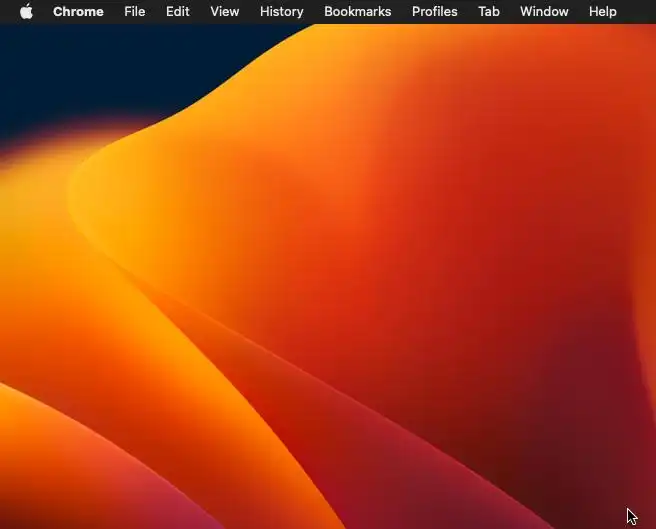
Task: Open the File menu
Action: coord(135,11)
